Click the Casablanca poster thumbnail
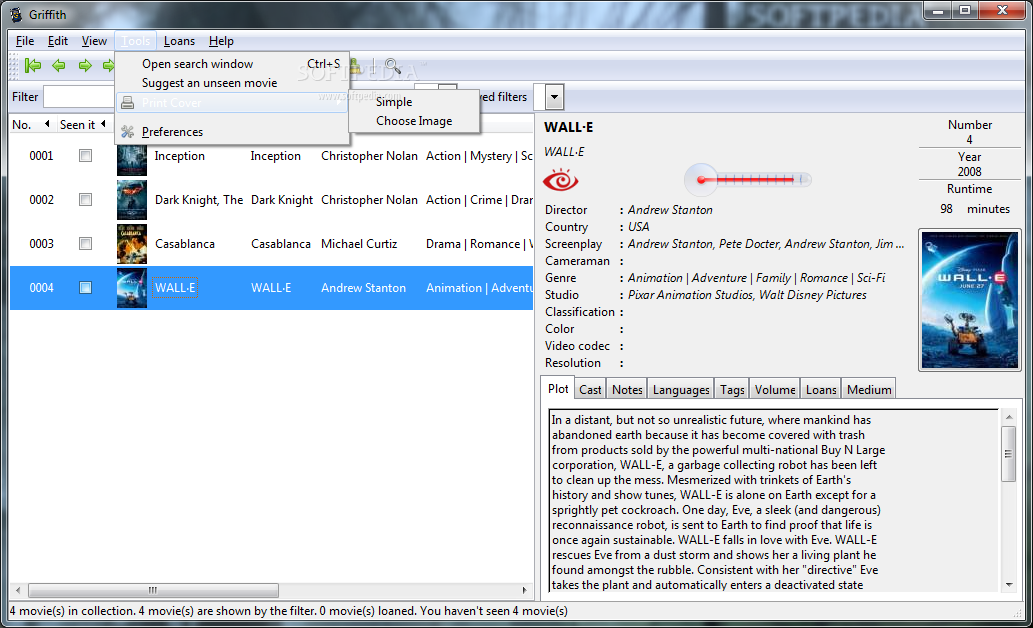Viewport: 1033px width, 628px height. 132,244
